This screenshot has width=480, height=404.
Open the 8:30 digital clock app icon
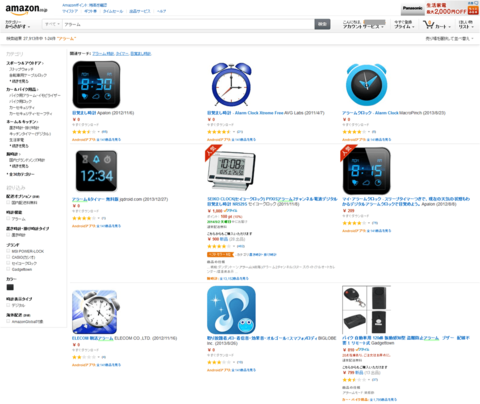coord(96,84)
